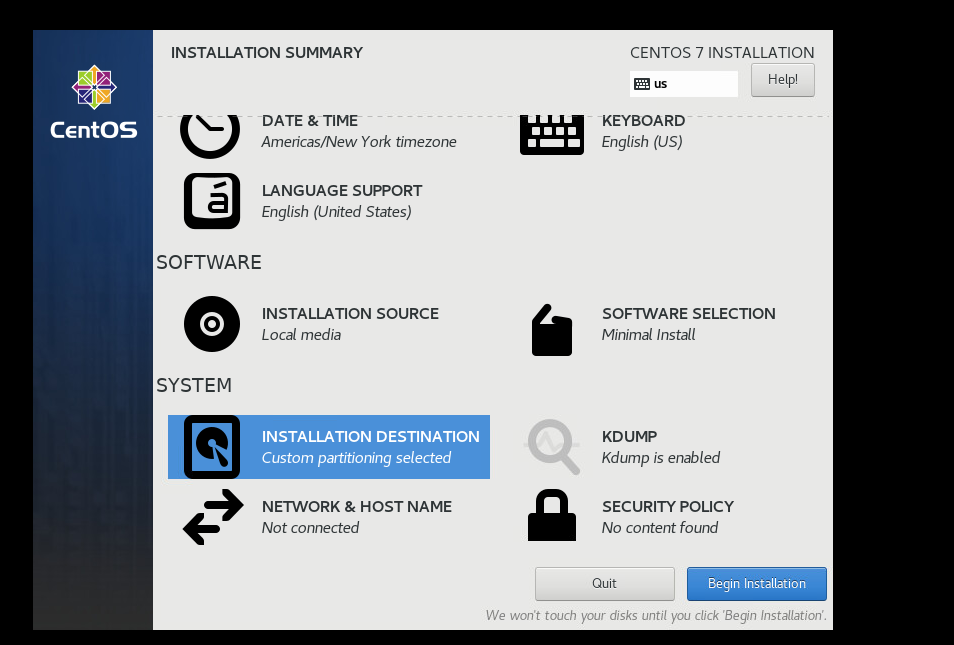Click the Minimal Install status text
The height and width of the screenshot is (645, 954).
[x=649, y=335]
